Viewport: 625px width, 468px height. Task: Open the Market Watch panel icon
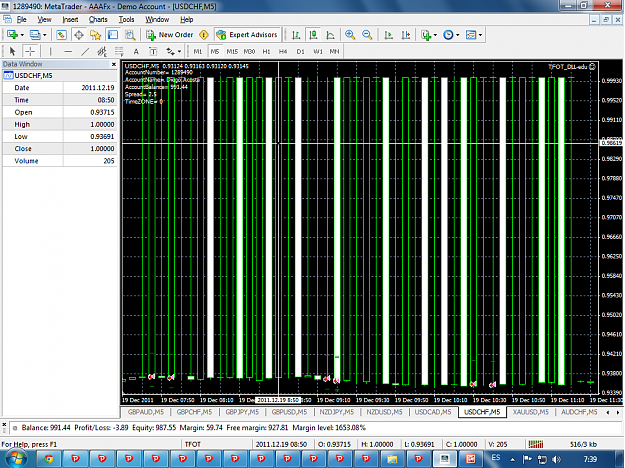click(x=61, y=35)
